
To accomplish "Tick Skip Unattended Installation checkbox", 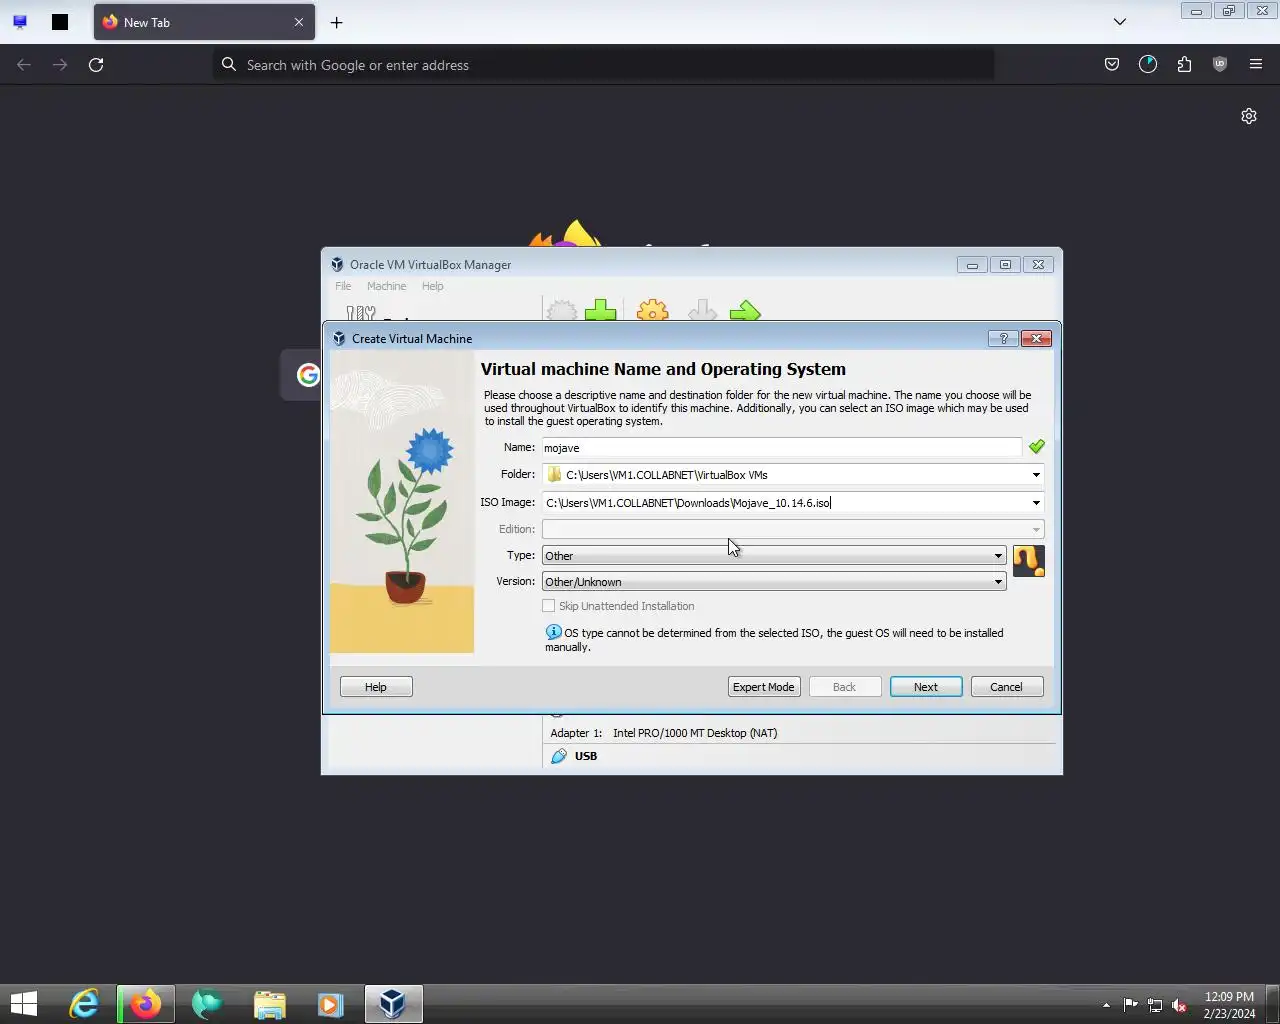I will 548,606.
